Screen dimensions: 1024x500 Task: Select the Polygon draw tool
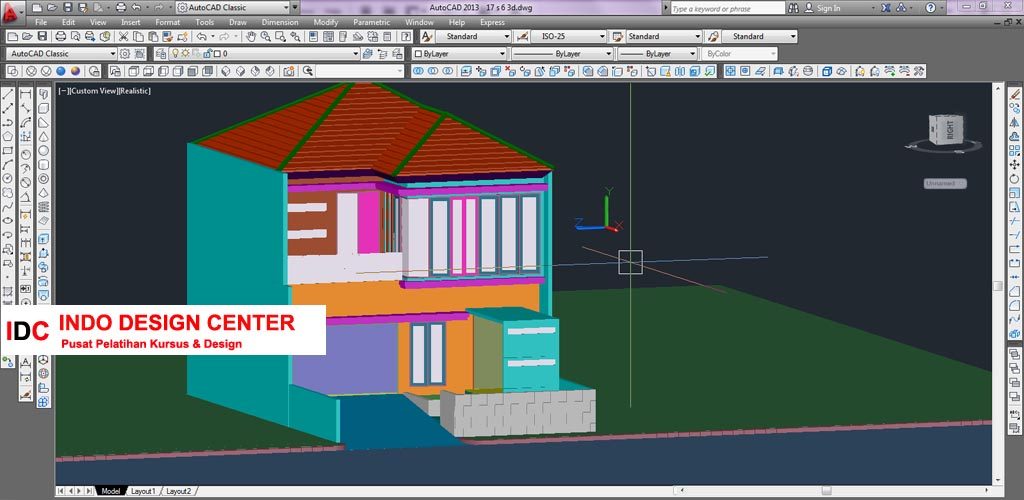click(7, 136)
